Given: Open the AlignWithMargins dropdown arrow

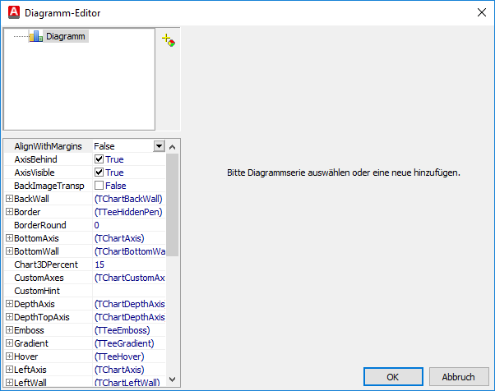Looking at the screenshot, I should pos(159,146).
